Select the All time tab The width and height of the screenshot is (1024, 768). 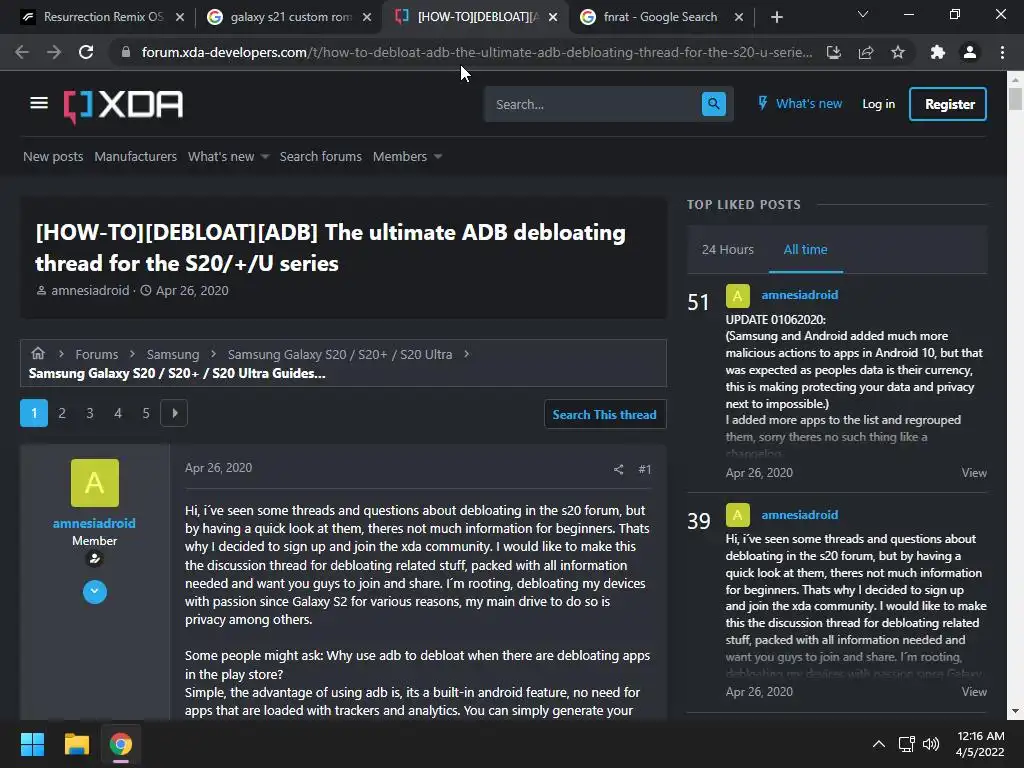(x=805, y=249)
